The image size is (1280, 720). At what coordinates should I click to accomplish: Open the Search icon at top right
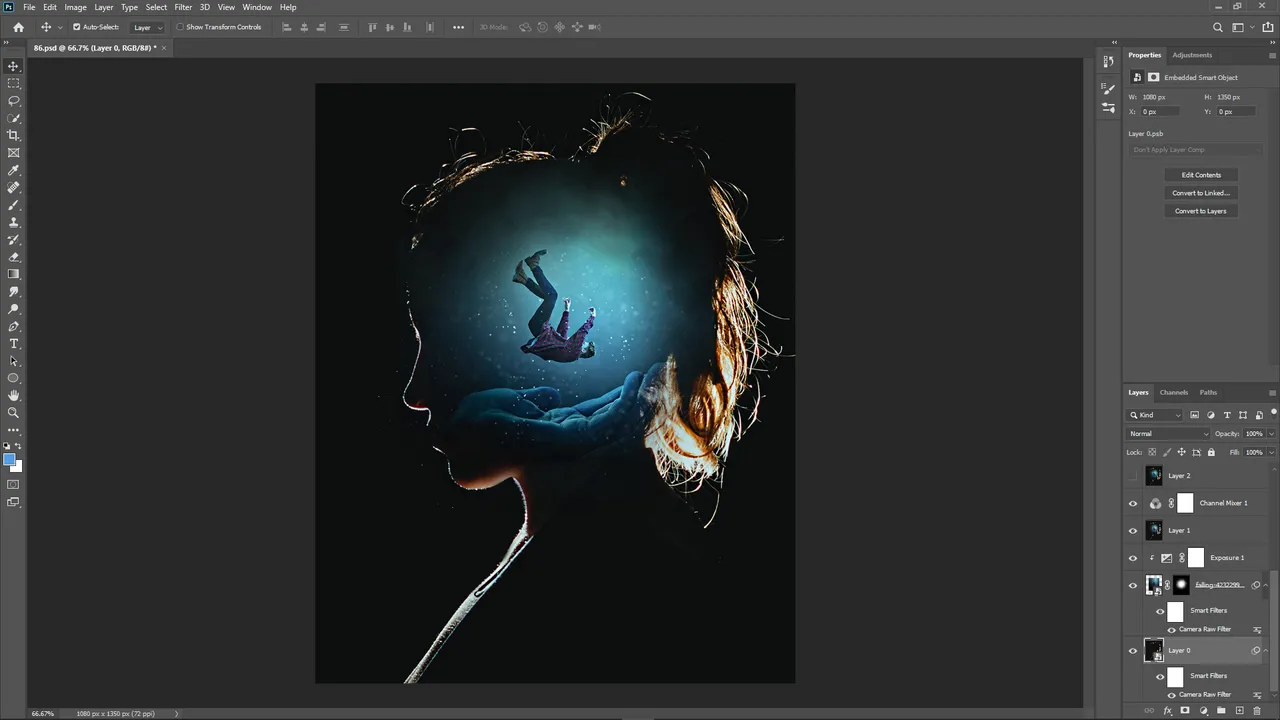[x=1218, y=28]
